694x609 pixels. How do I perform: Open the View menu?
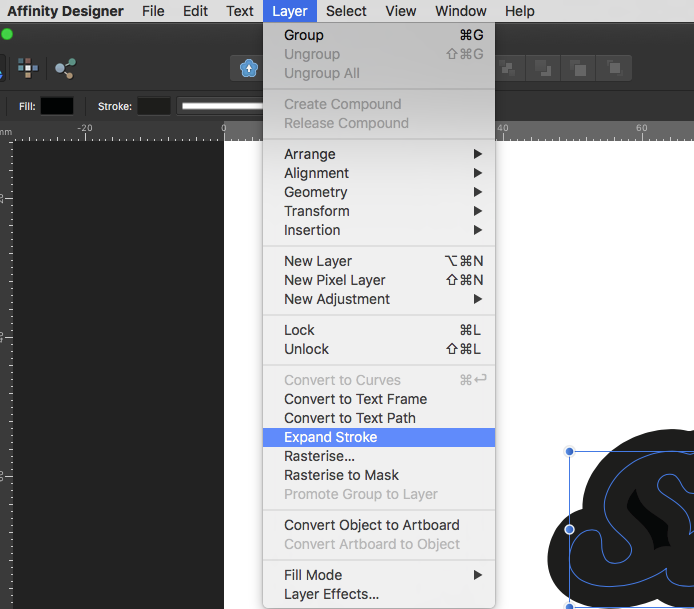coord(401,11)
